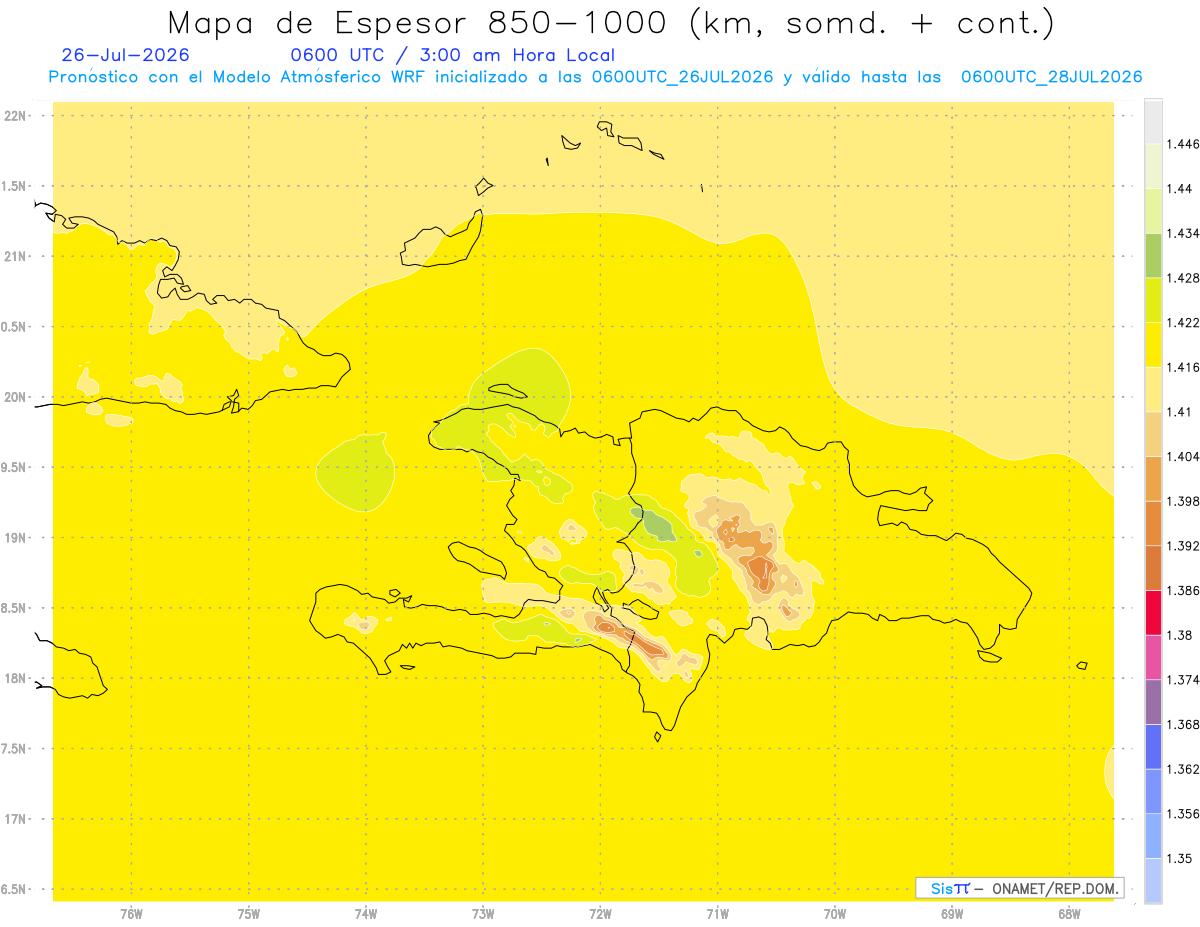Click the '68W' longitude label
Screen dimensions: 1200x927
tap(1069, 914)
